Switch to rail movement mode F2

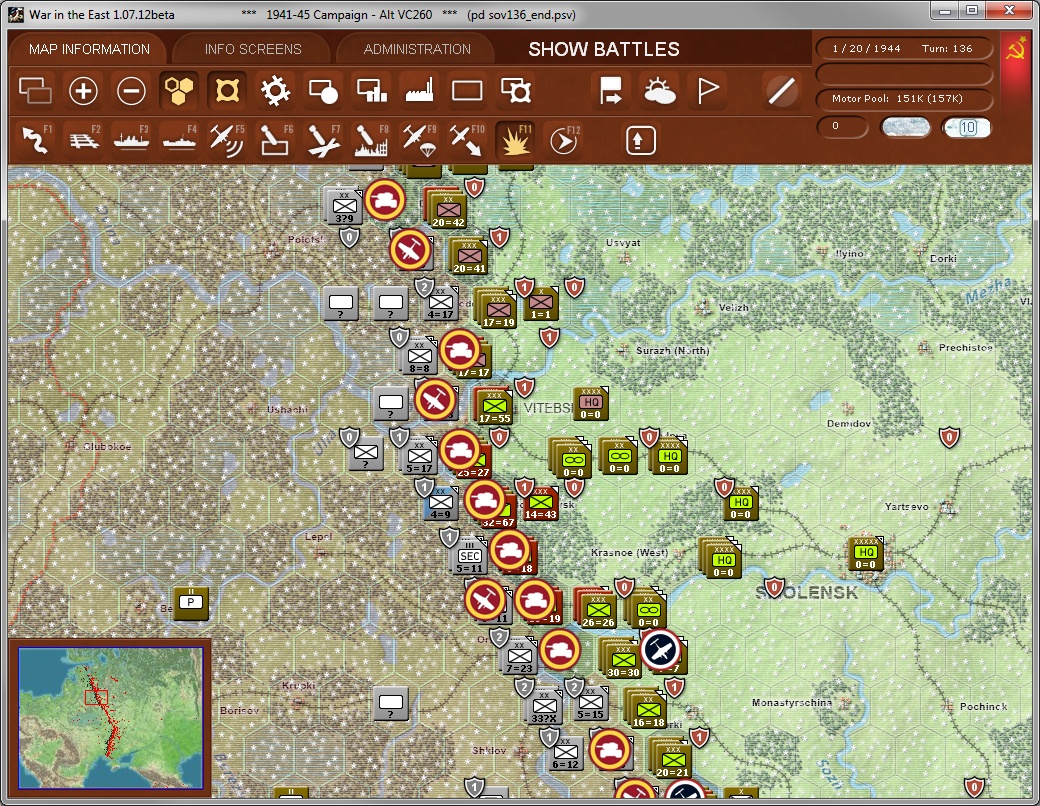tap(84, 139)
